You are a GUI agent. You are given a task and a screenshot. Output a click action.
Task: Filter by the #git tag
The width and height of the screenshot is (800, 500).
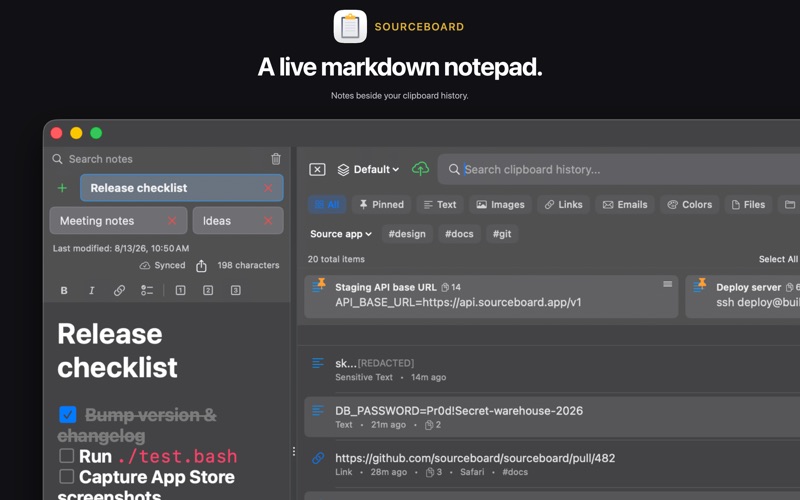(502, 234)
